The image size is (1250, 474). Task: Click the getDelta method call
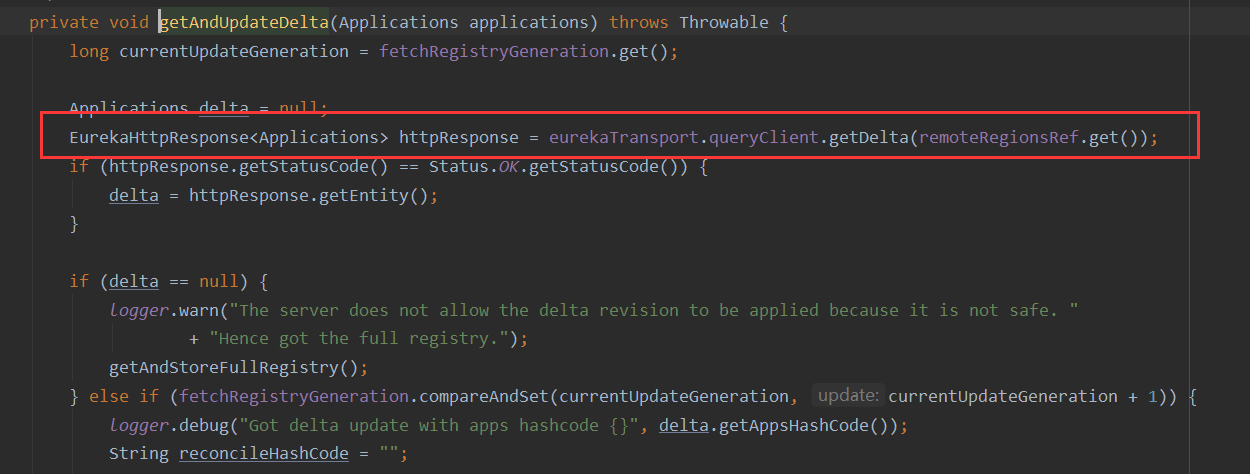coord(867,137)
